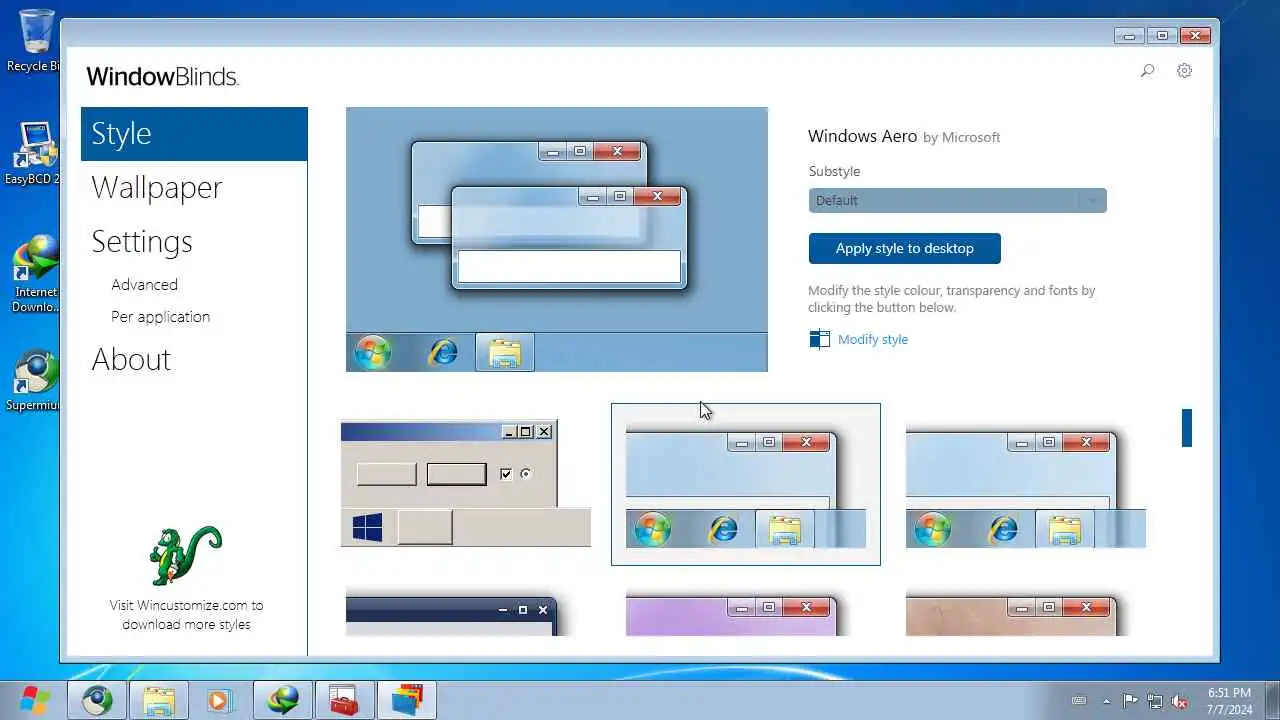This screenshot has height=720, width=1280.
Task: Click the muted volume tray icon
Action: 1179,701
